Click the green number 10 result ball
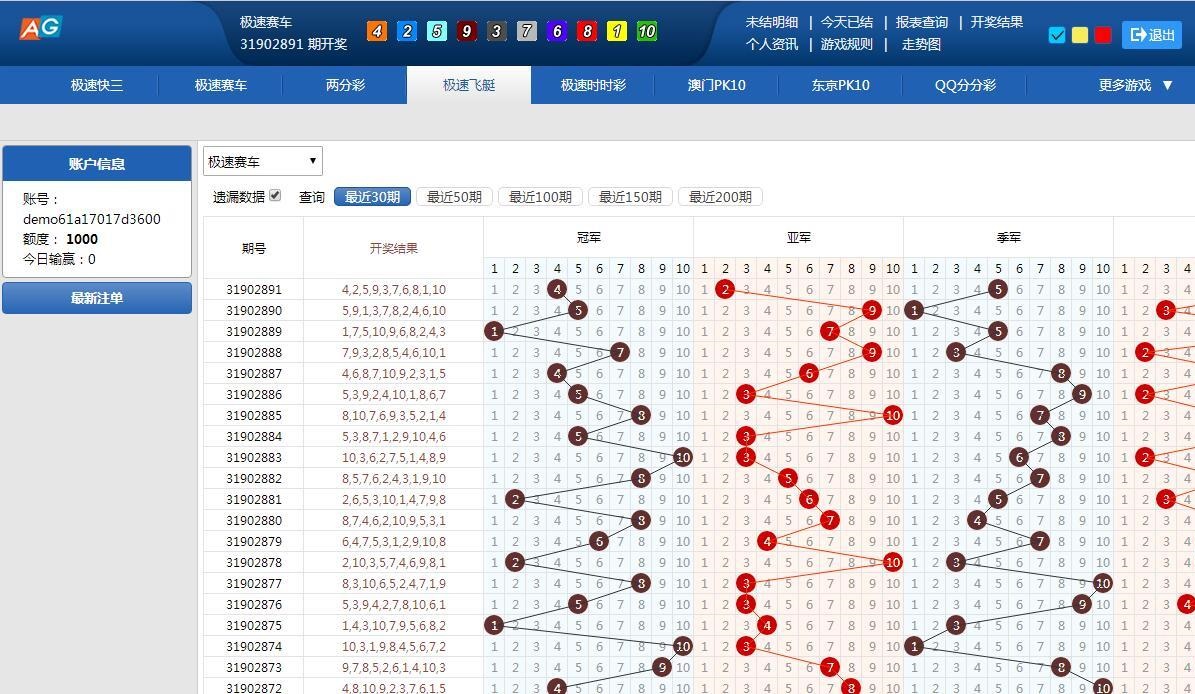1195x694 pixels. 647,32
